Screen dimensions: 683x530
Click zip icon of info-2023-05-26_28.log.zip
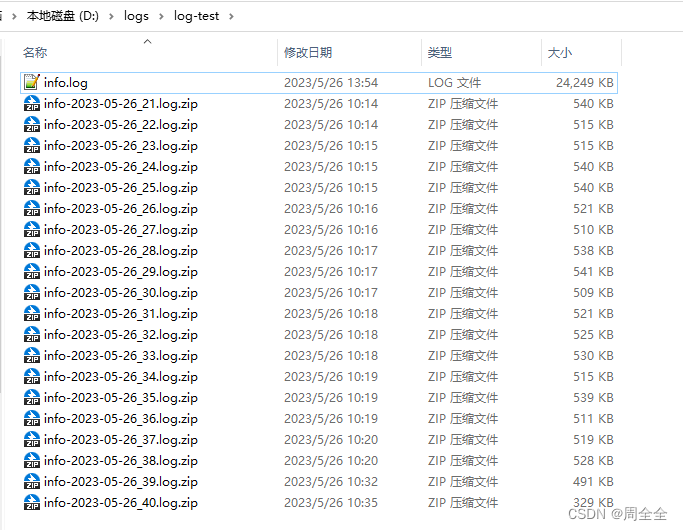tap(32, 250)
